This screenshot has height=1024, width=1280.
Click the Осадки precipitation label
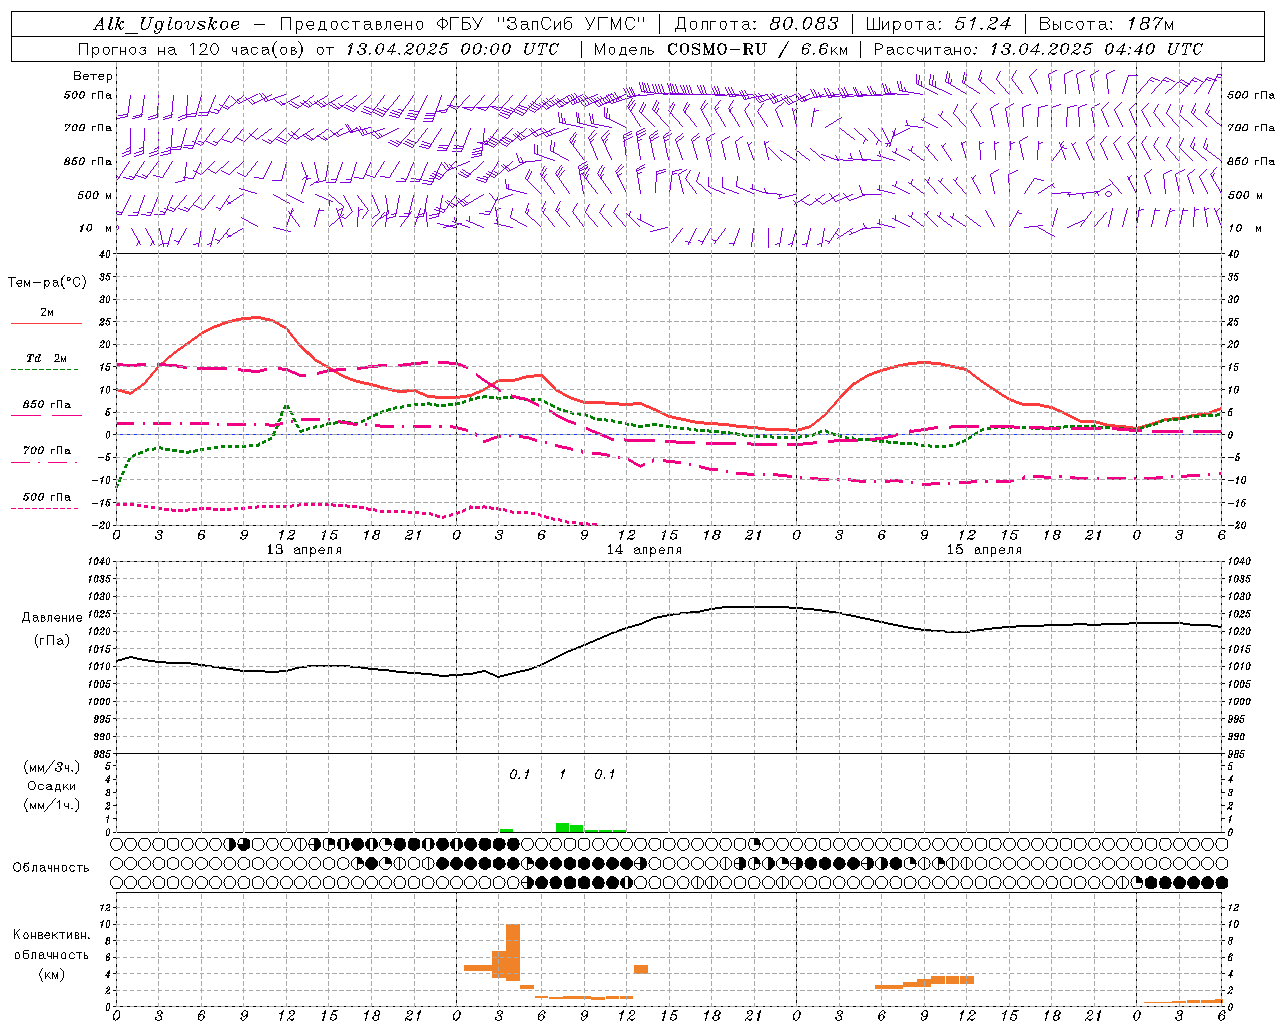51,786
